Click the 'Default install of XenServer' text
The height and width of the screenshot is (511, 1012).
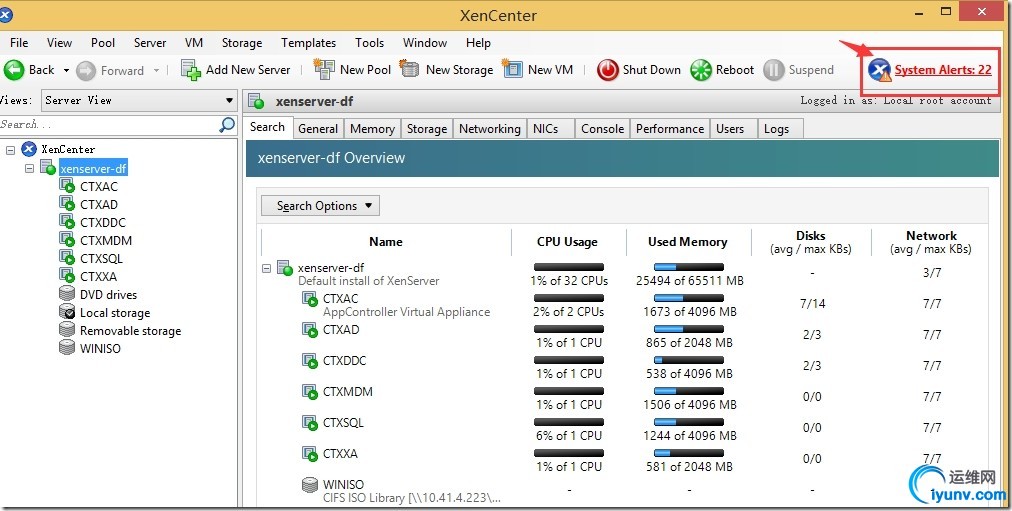point(369,281)
